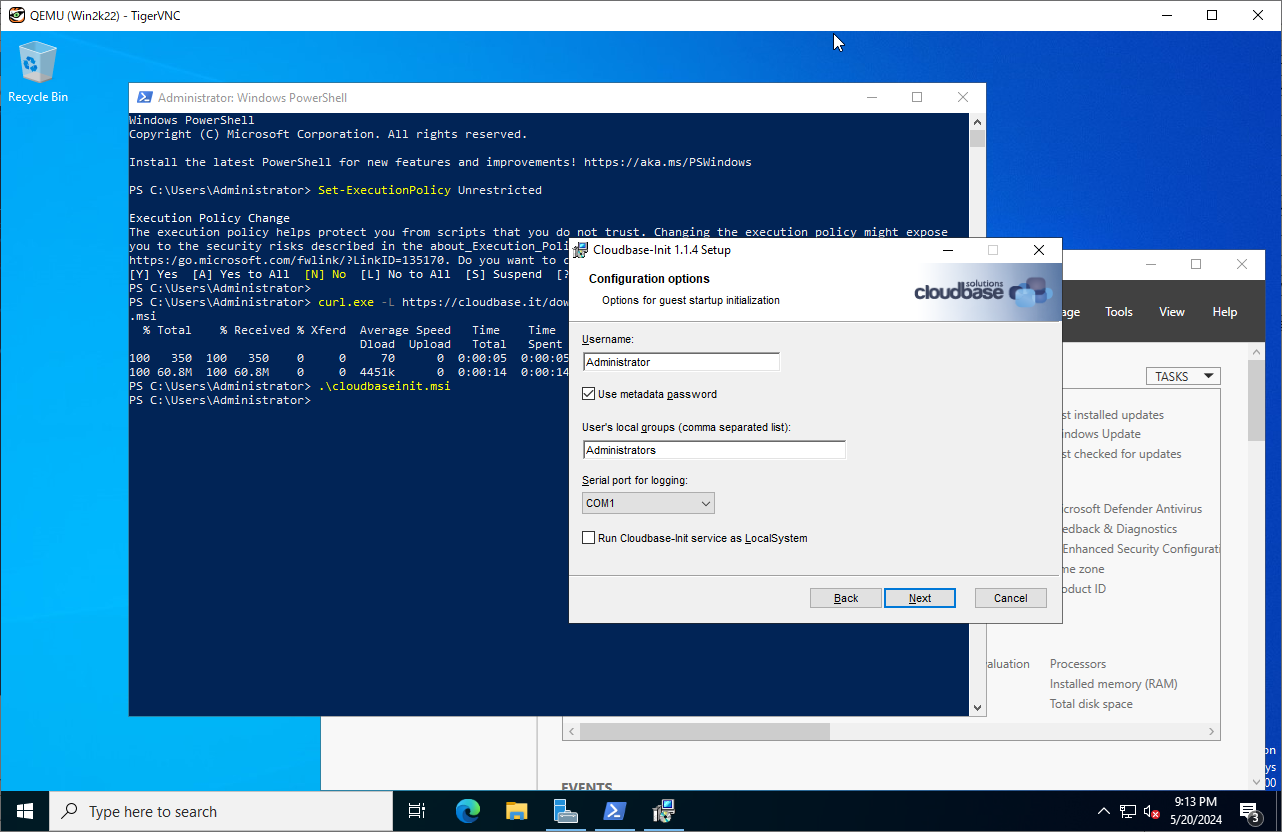Open File Explorer from the taskbar
Image resolution: width=1282 pixels, height=832 pixels.
516,811
